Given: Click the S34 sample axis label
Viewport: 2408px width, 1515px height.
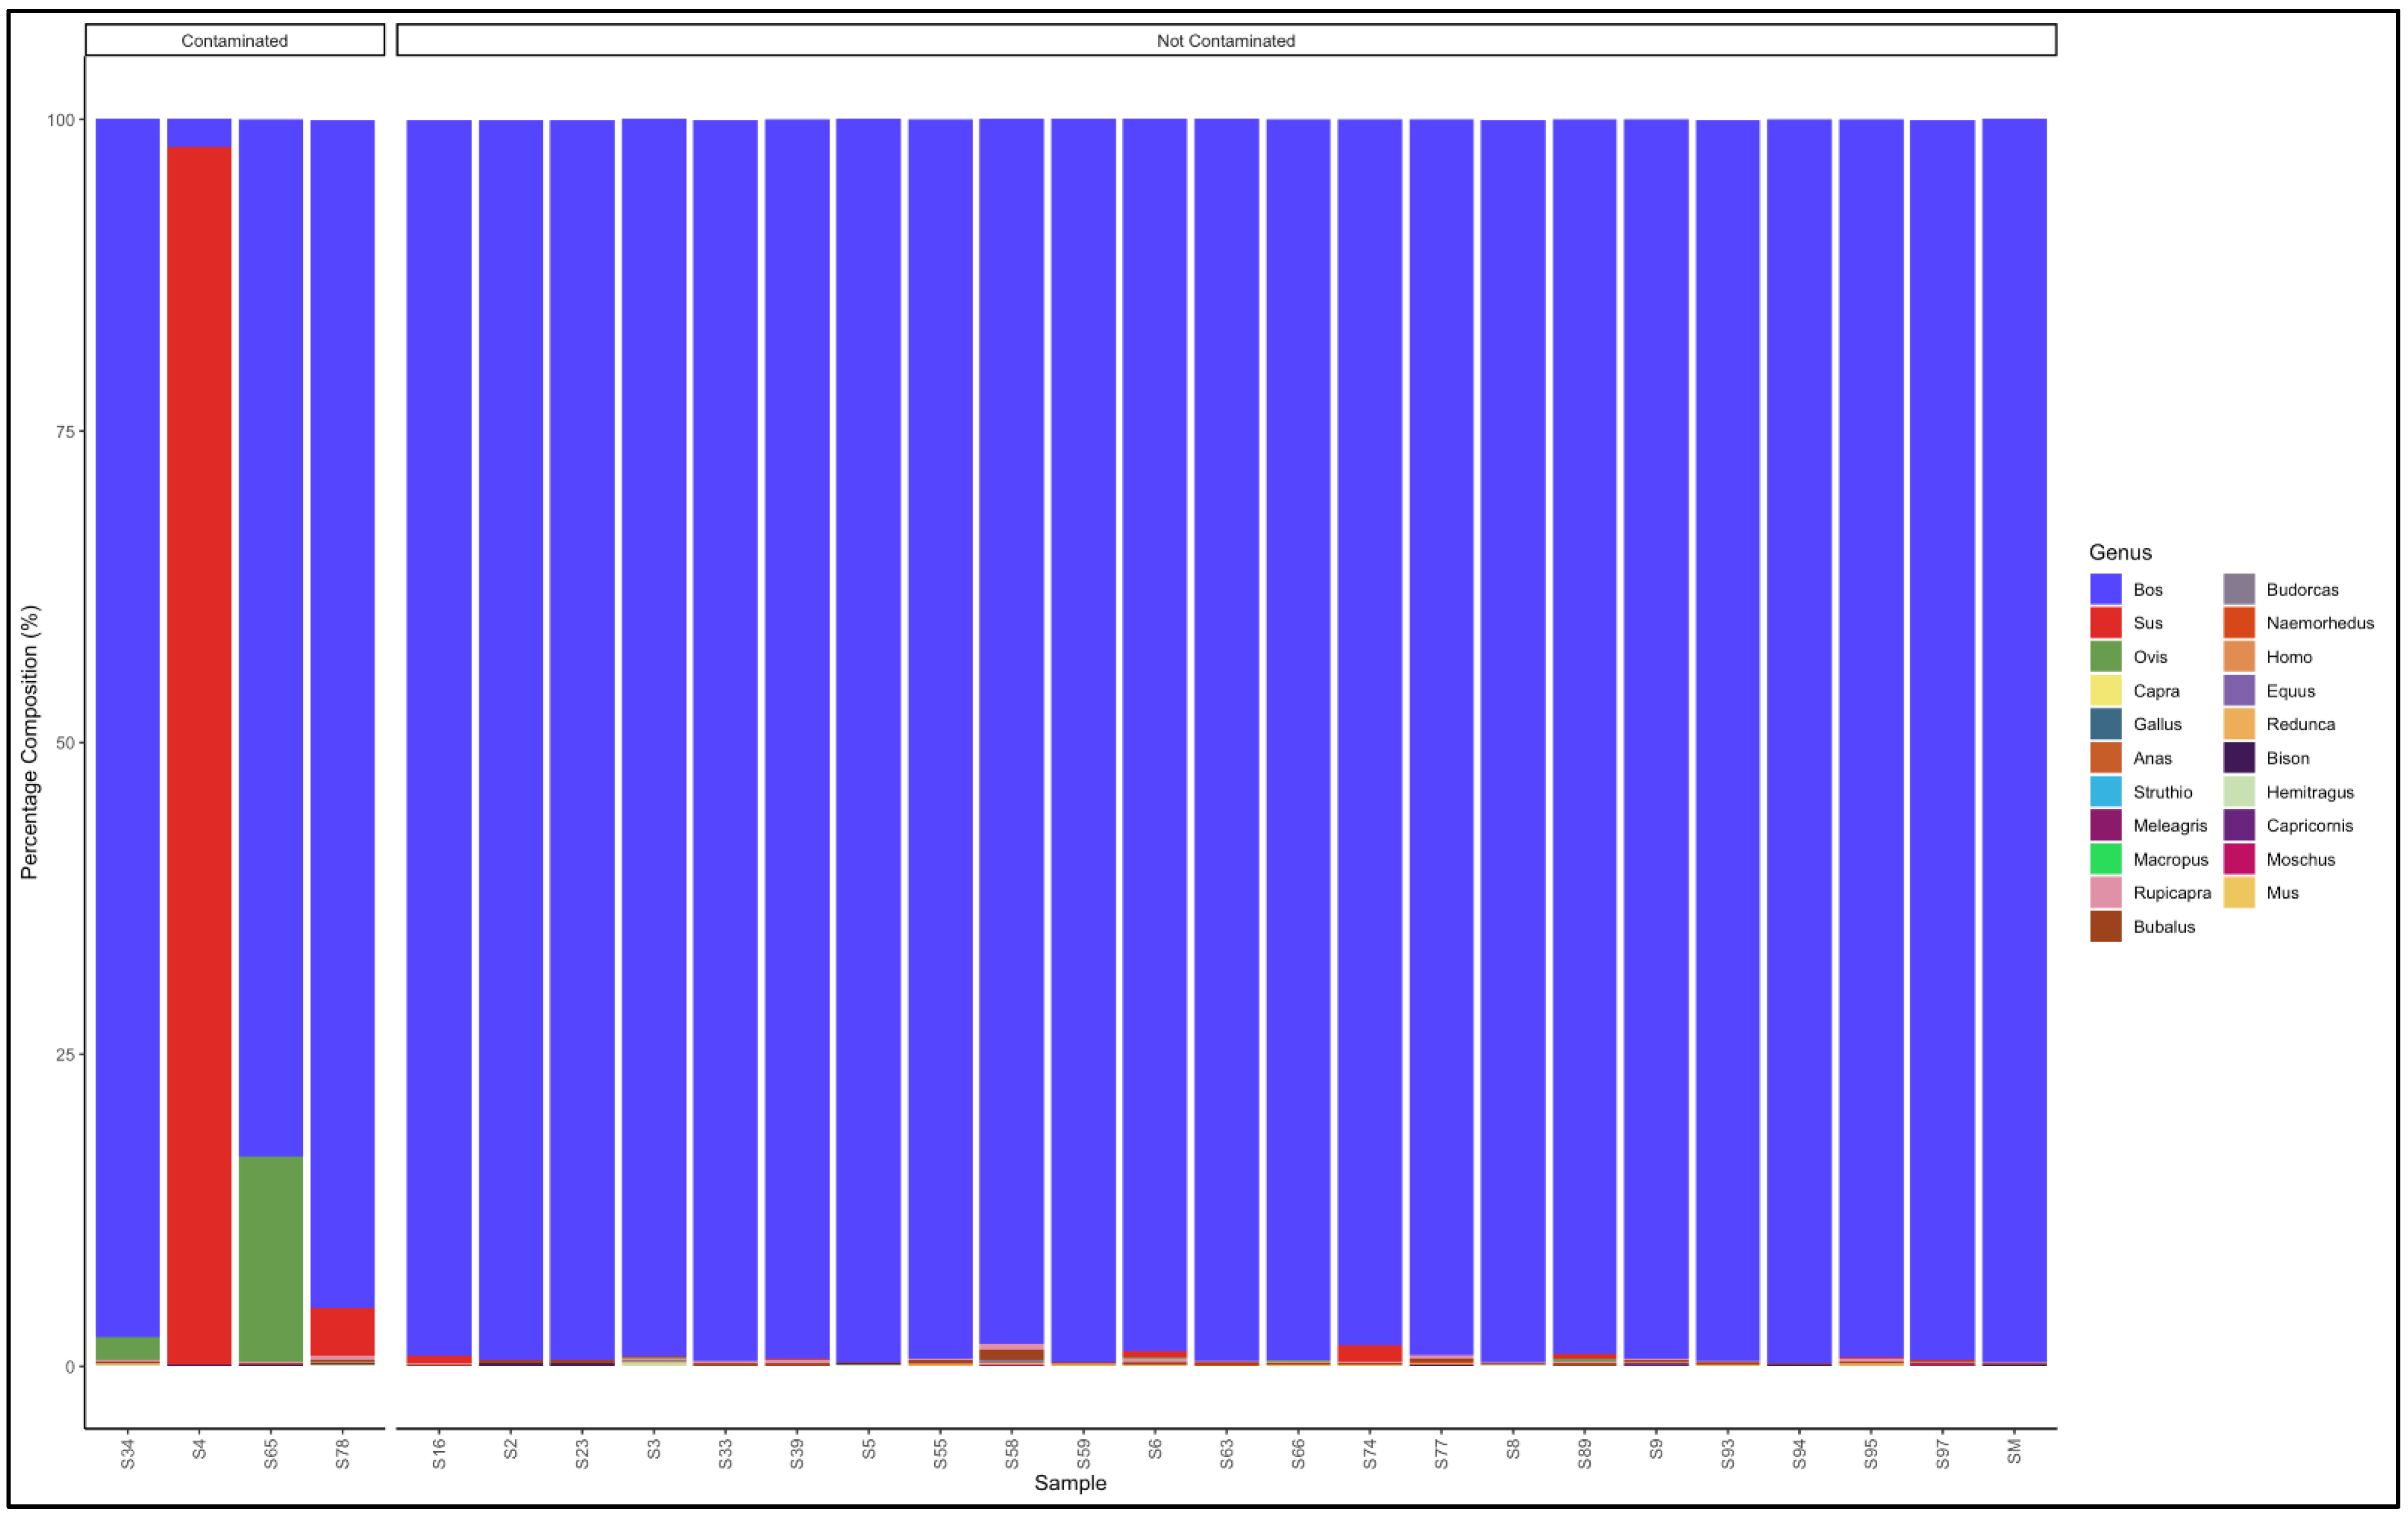Looking at the screenshot, I should pos(127,1454).
